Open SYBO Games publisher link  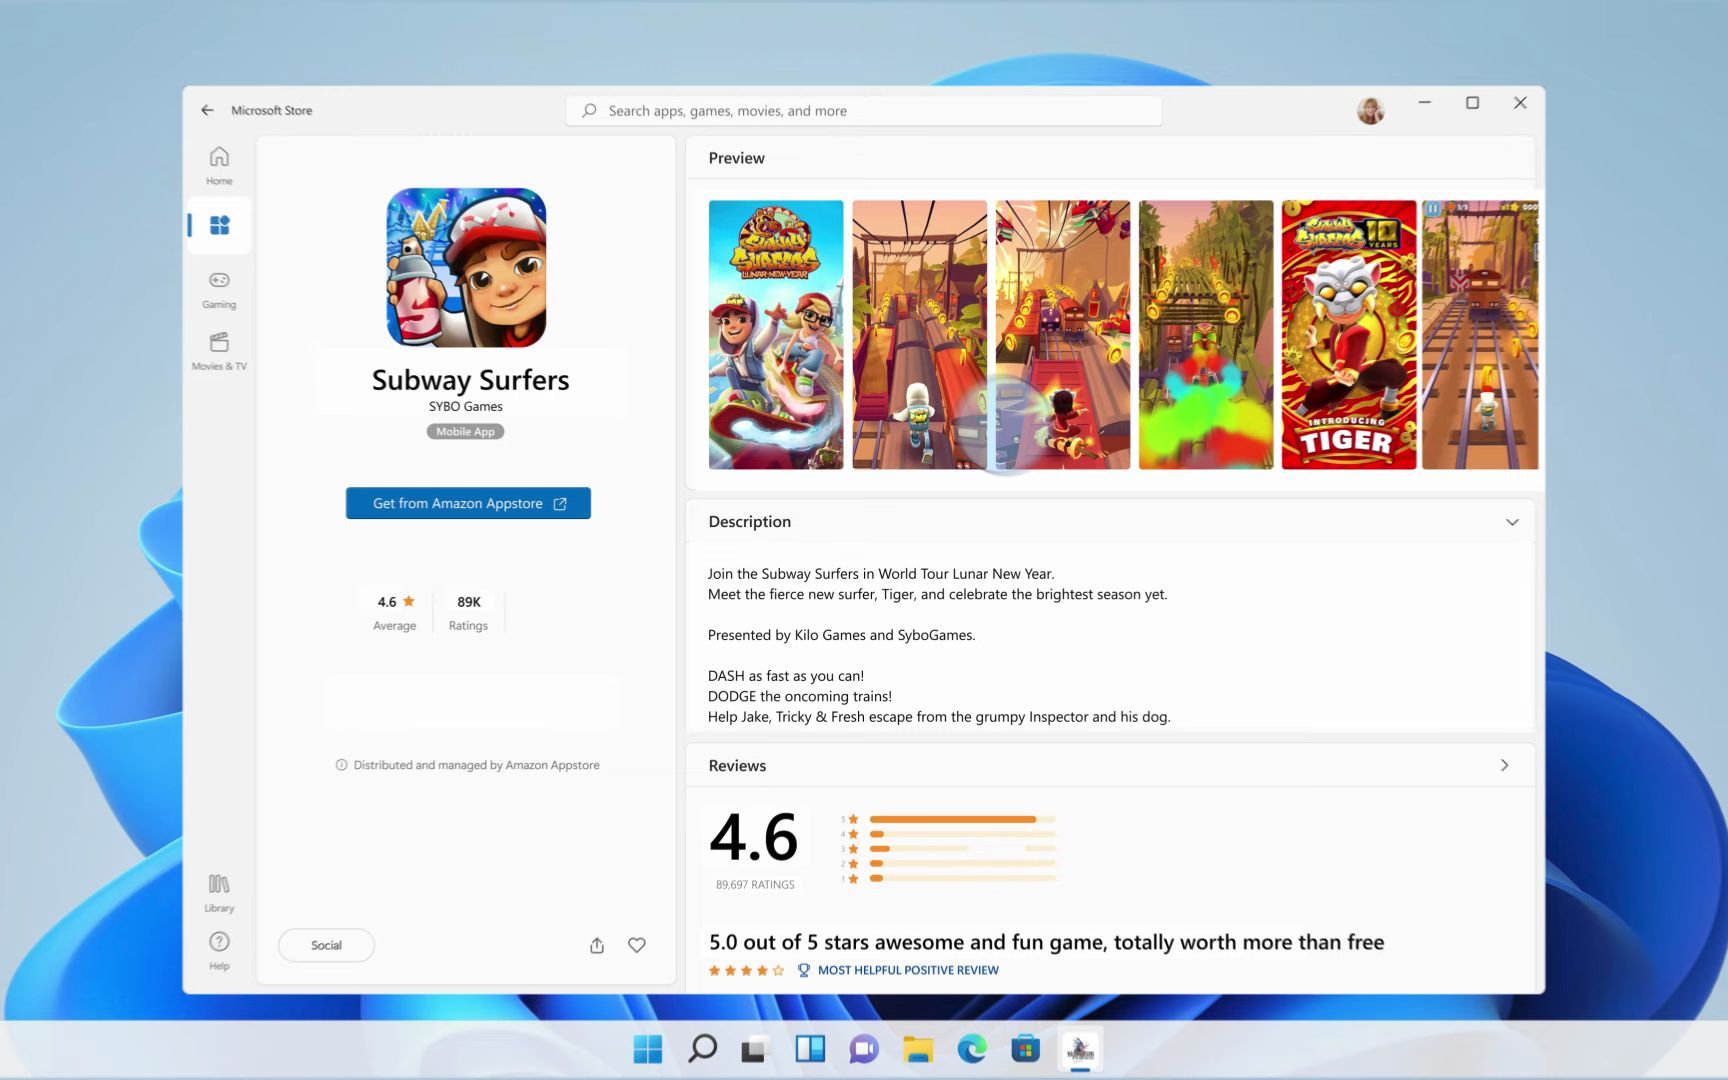[x=465, y=406]
